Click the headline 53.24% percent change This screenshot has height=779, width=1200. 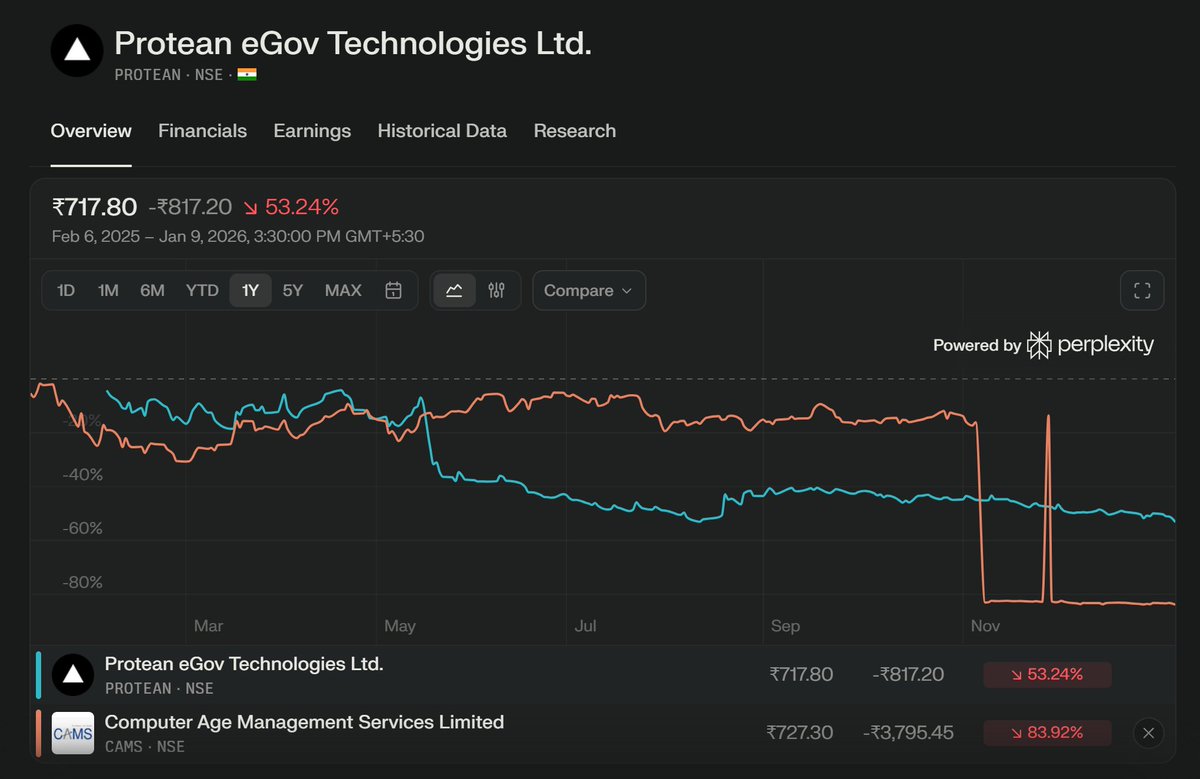click(x=291, y=207)
